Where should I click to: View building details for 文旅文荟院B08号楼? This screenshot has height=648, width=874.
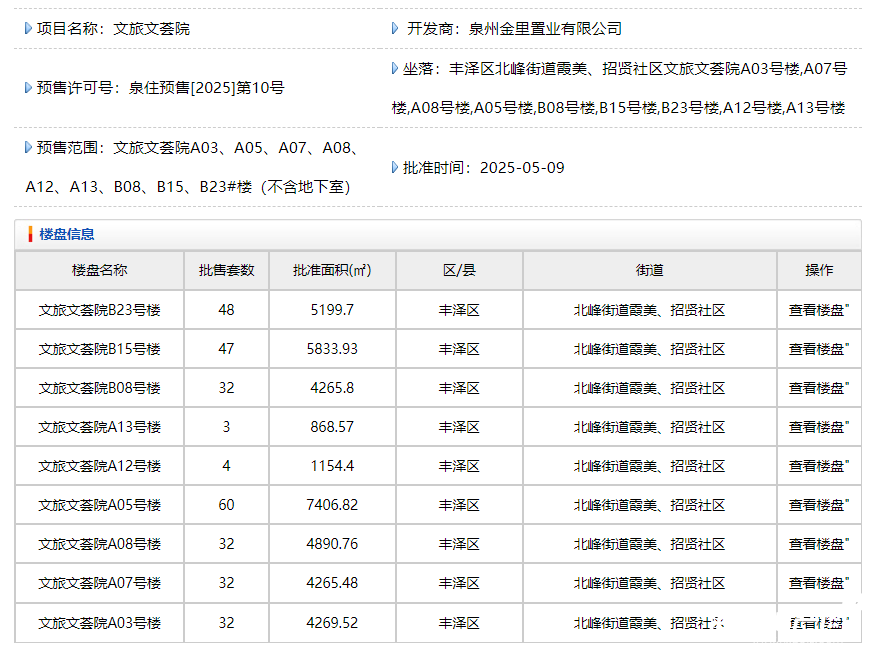tap(818, 388)
